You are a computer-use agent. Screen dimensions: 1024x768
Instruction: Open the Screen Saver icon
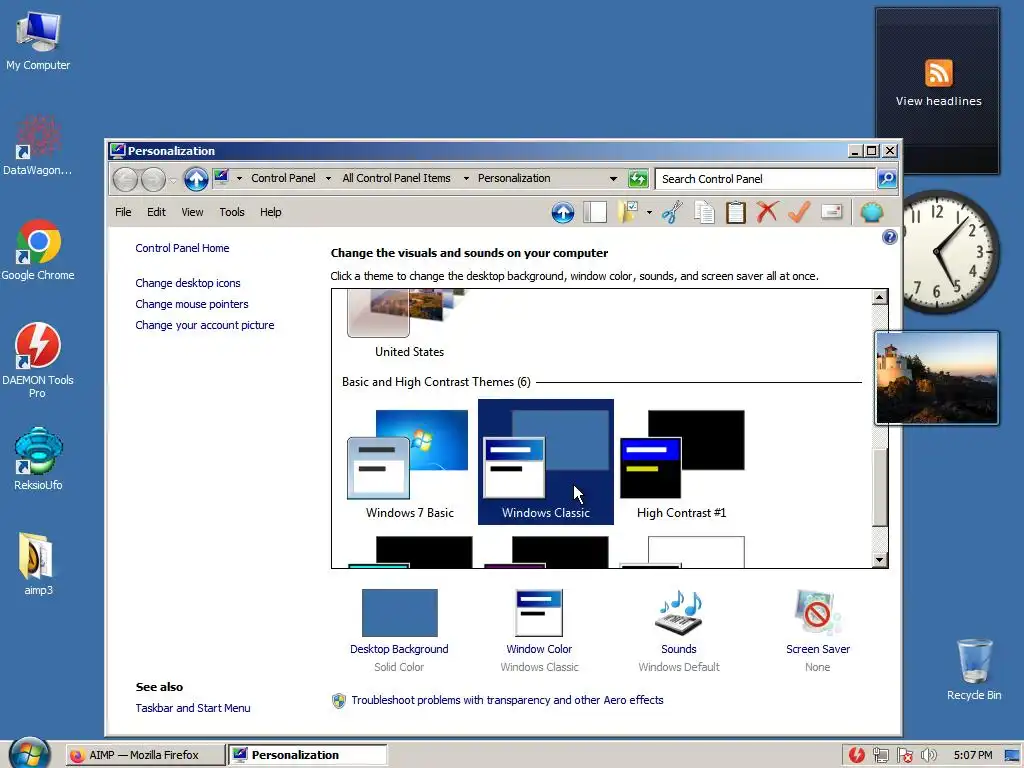[818, 613]
